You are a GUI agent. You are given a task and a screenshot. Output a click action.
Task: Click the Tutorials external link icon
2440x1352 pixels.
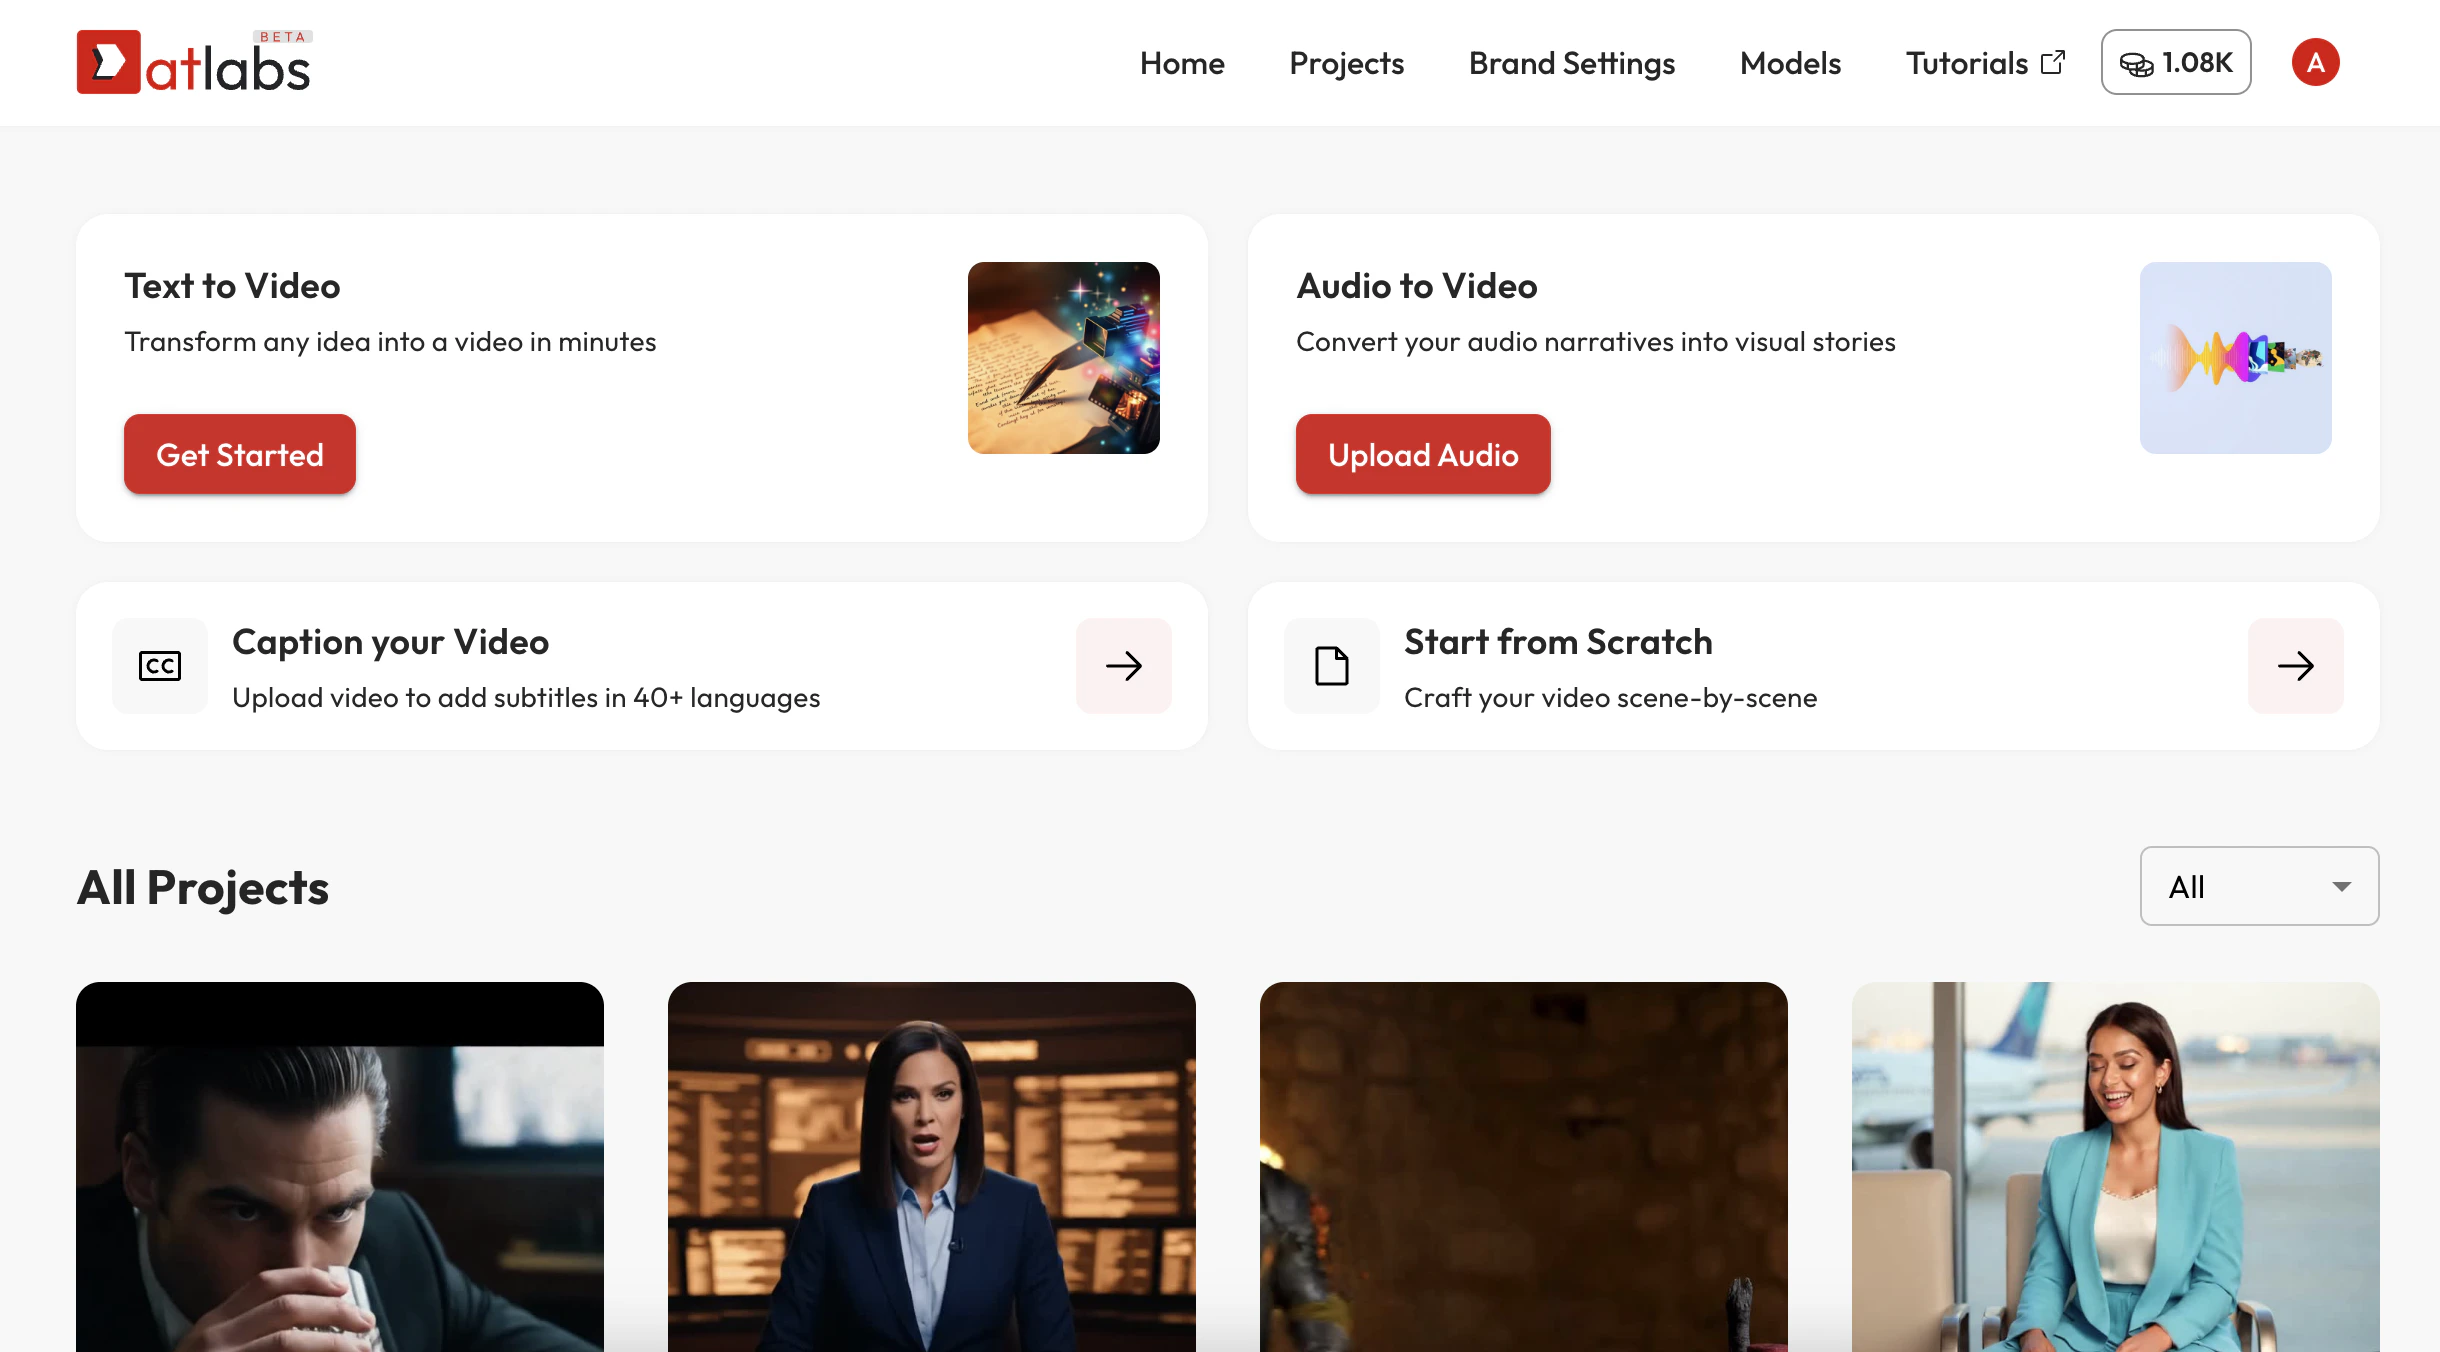click(2053, 62)
